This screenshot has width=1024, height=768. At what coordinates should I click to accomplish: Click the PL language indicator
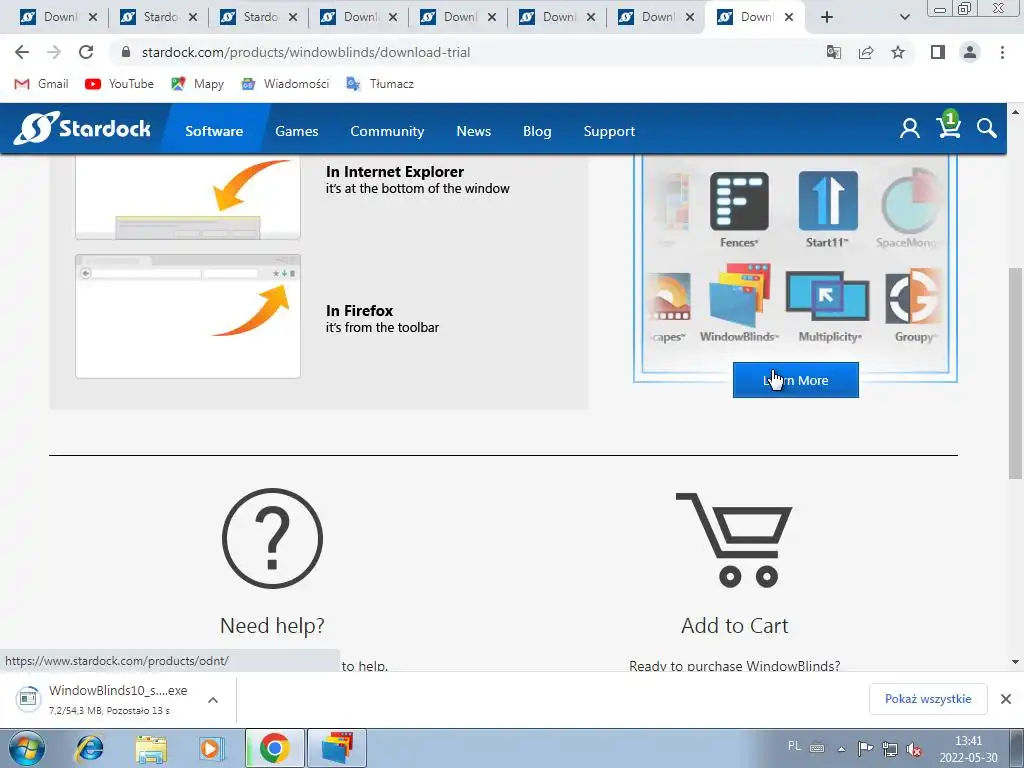(794, 746)
